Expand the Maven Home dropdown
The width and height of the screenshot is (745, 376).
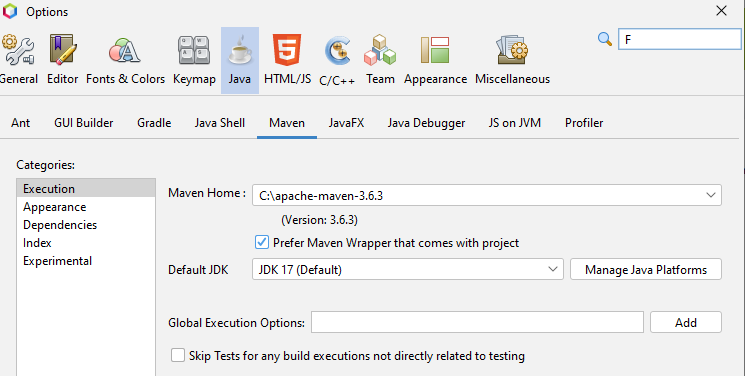click(x=710, y=195)
